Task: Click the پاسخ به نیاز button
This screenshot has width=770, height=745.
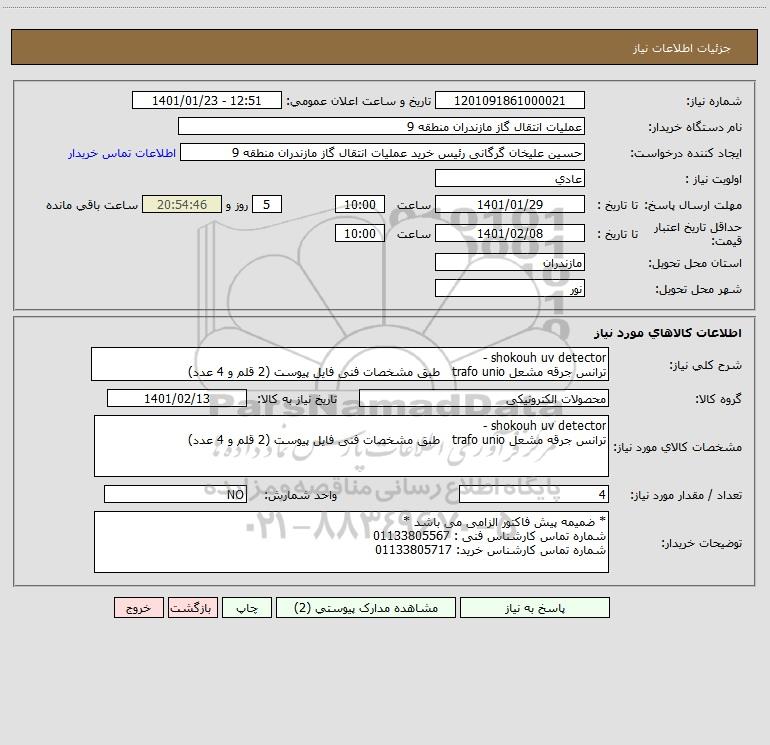Action: (535, 607)
